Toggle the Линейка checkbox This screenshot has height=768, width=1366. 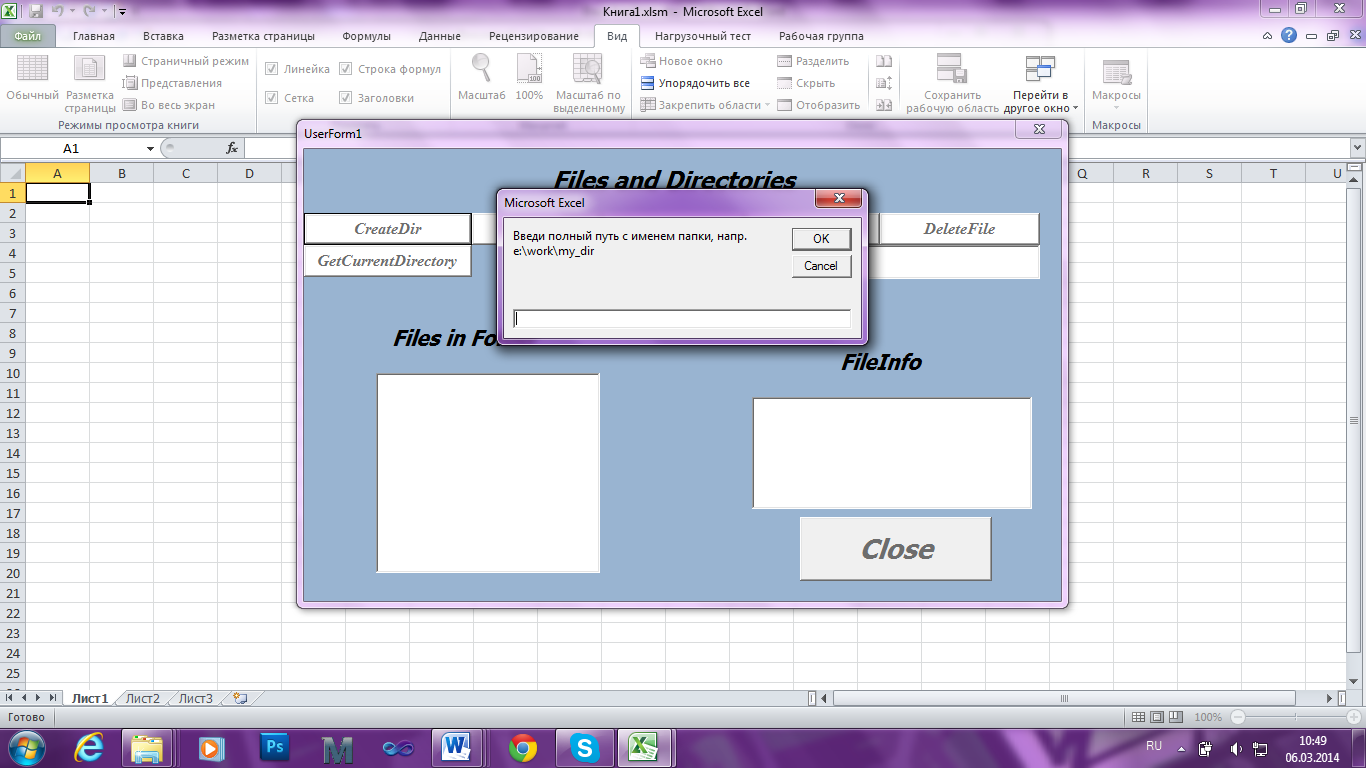point(271,69)
